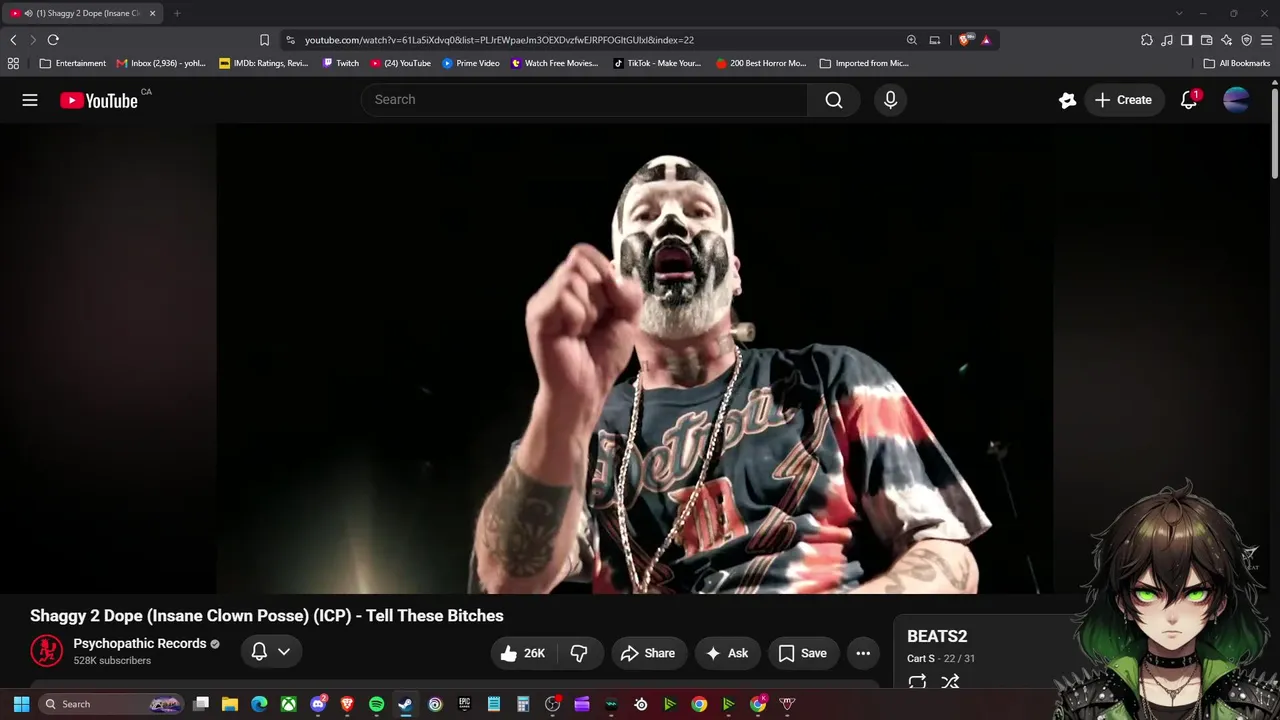Screen dimensions: 1280x720
Task: Click the Create button
Action: coord(1123,100)
